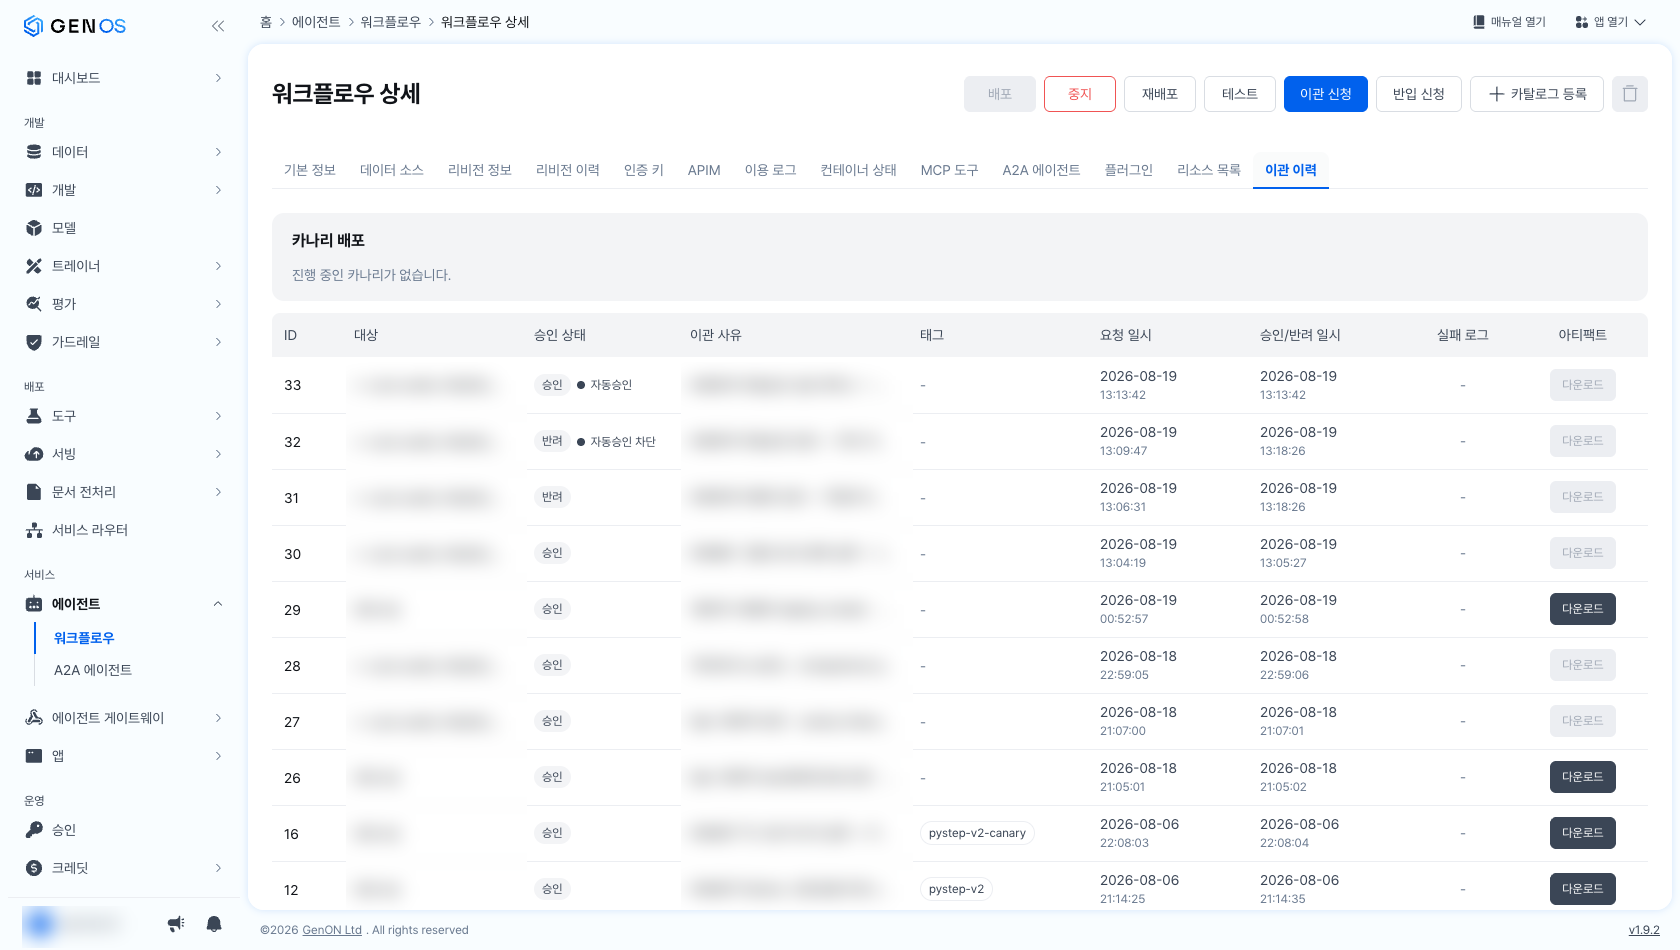Click the 이관 신청 button

[x=1326, y=94]
